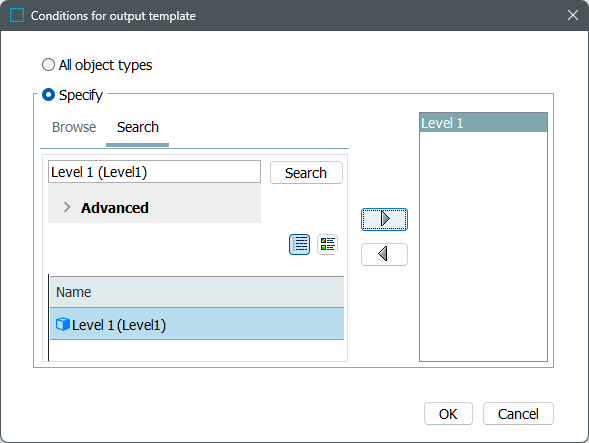Select Level 1 in the right selected list
The width and height of the screenshot is (589, 443).
[x=483, y=123]
